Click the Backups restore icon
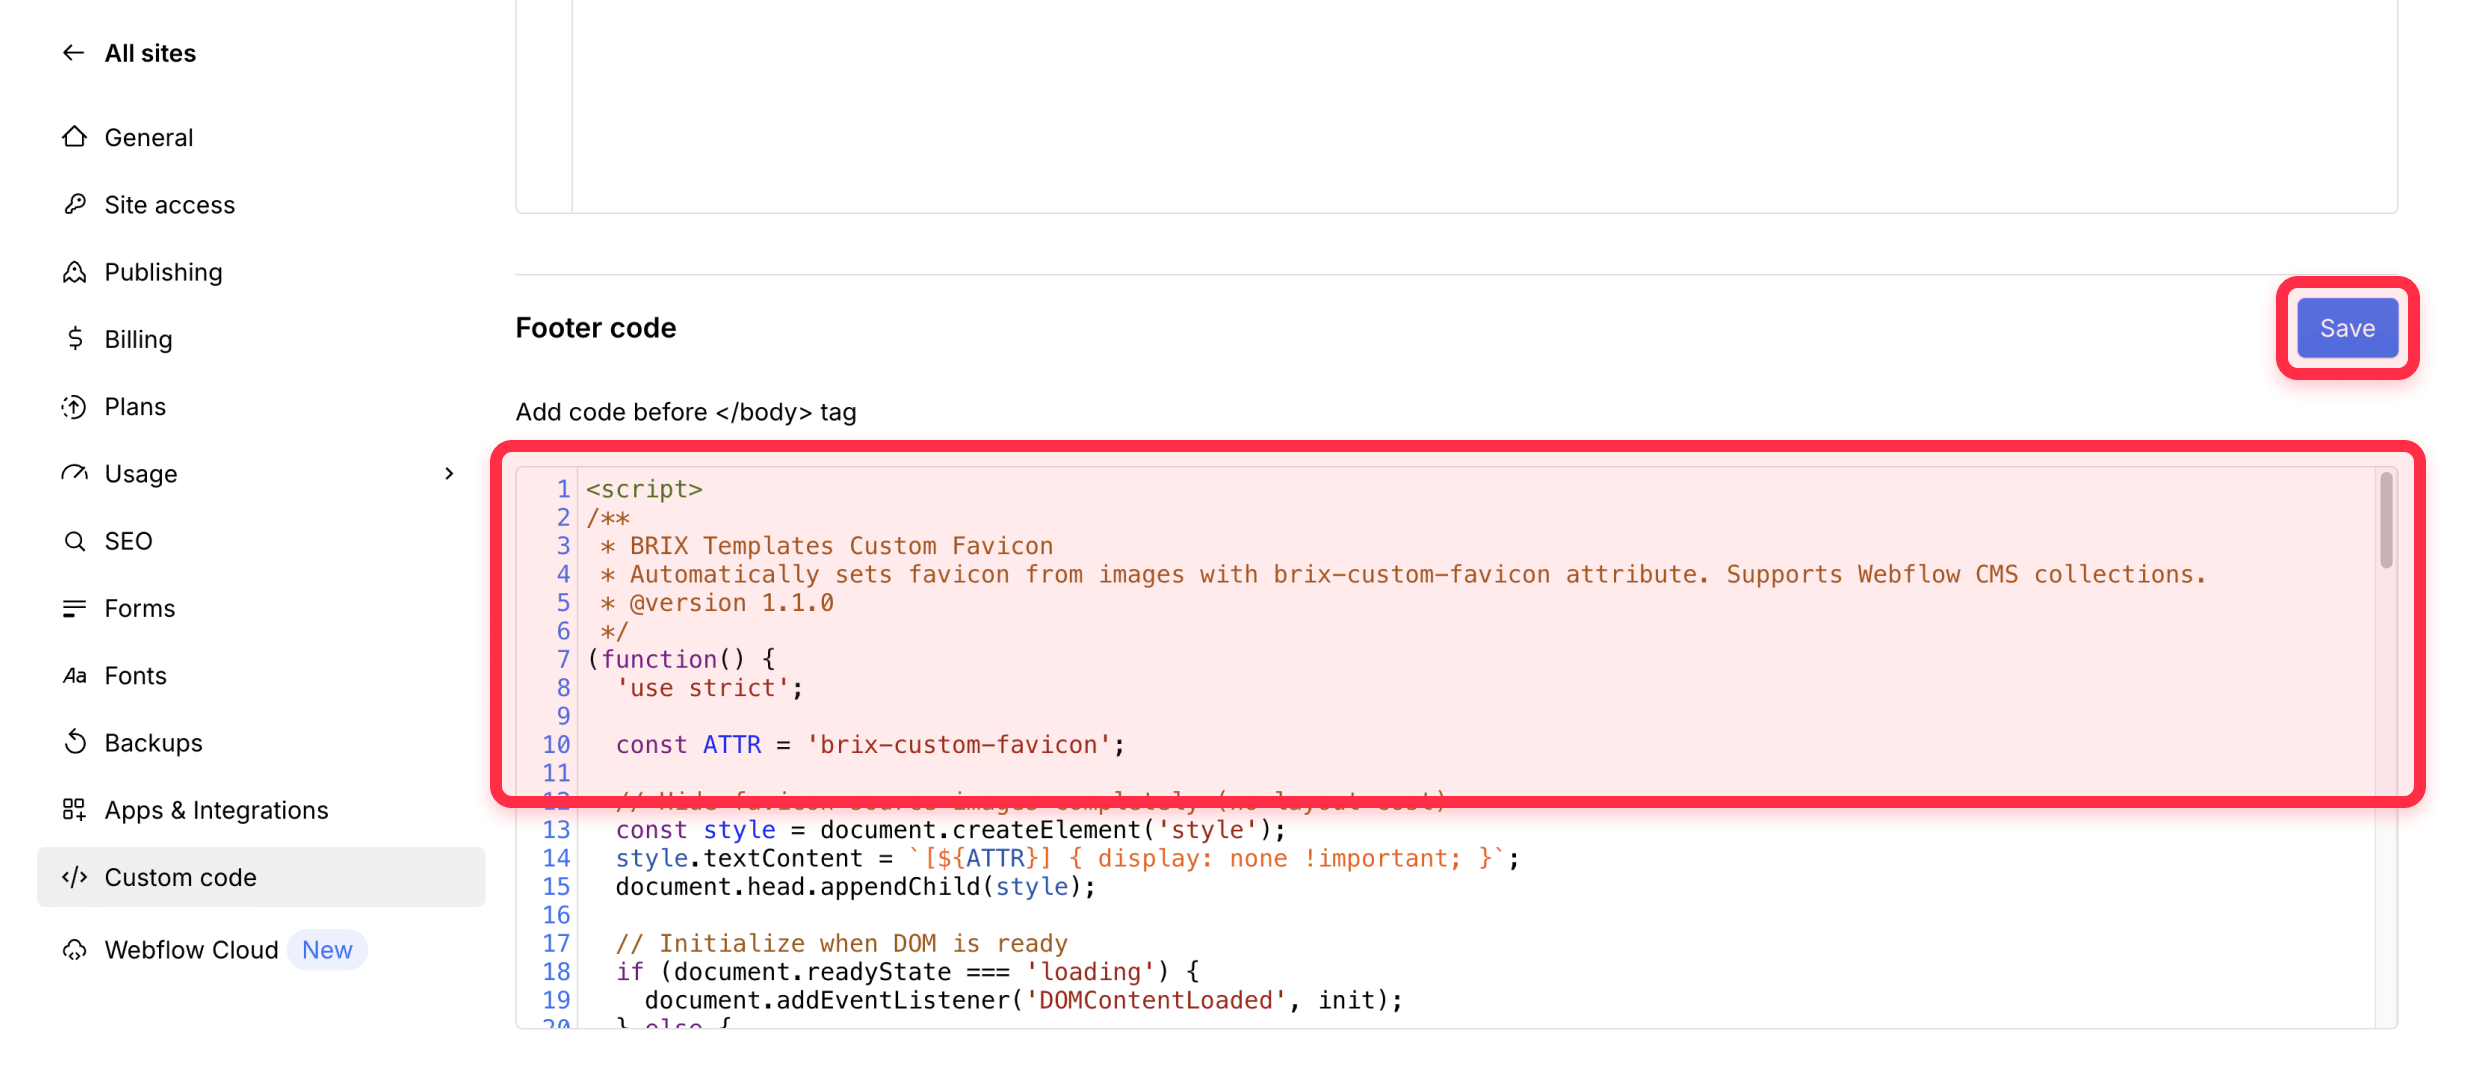Viewport: 2470px width, 1080px height. [75, 742]
